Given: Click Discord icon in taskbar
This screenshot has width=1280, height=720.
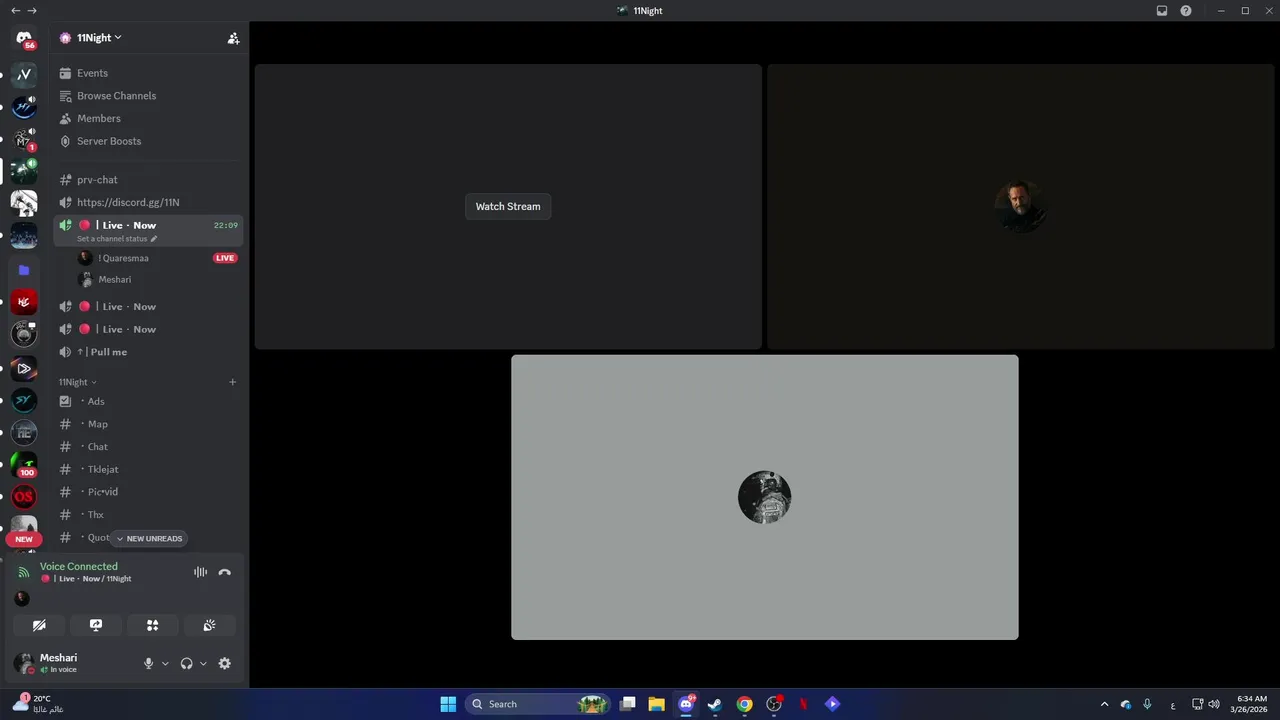Looking at the screenshot, I should click(686, 704).
